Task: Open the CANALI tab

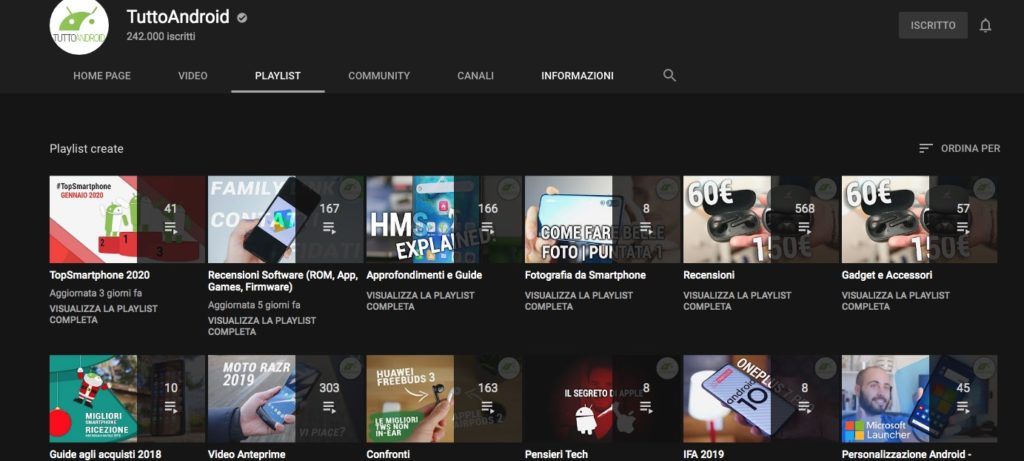Action: click(x=475, y=76)
